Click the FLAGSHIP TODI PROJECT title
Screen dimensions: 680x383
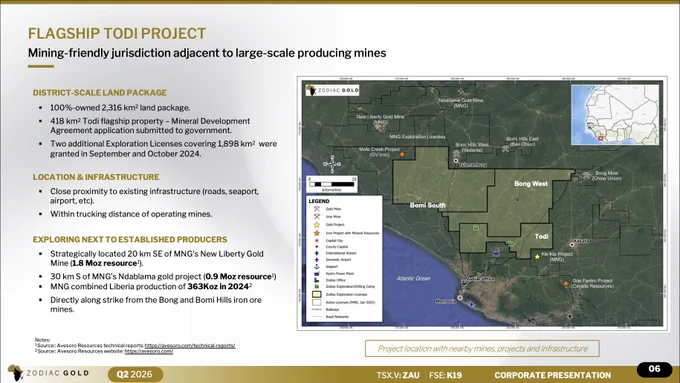tap(117, 33)
